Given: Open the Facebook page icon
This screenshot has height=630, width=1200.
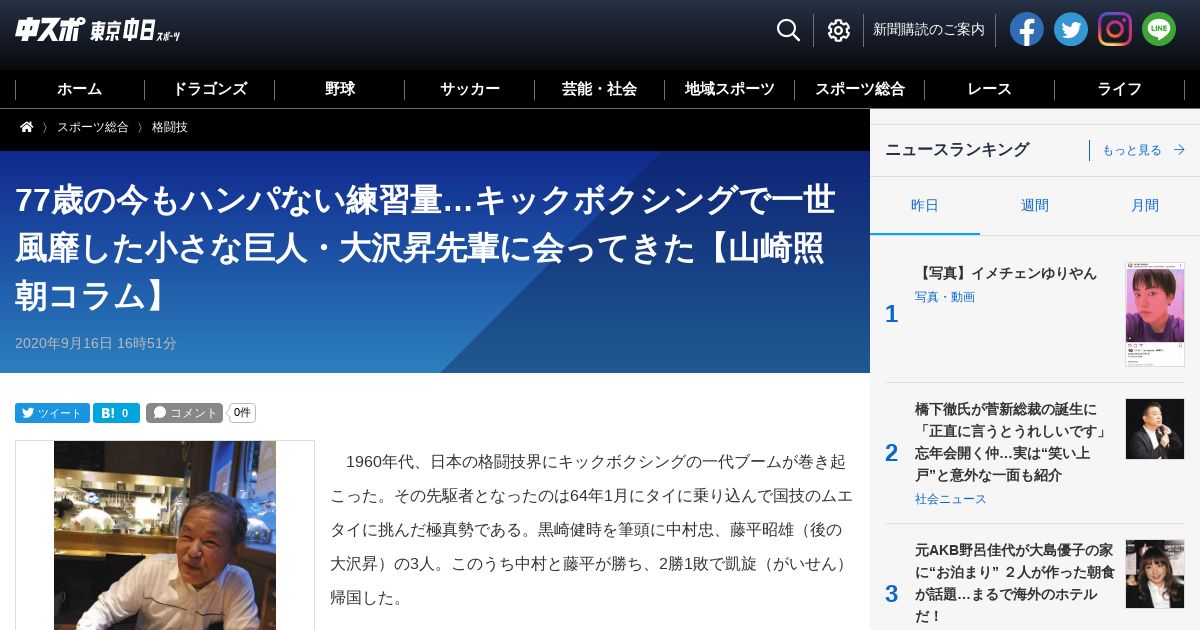Looking at the screenshot, I should pyautogui.click(x=1027, y=29).
